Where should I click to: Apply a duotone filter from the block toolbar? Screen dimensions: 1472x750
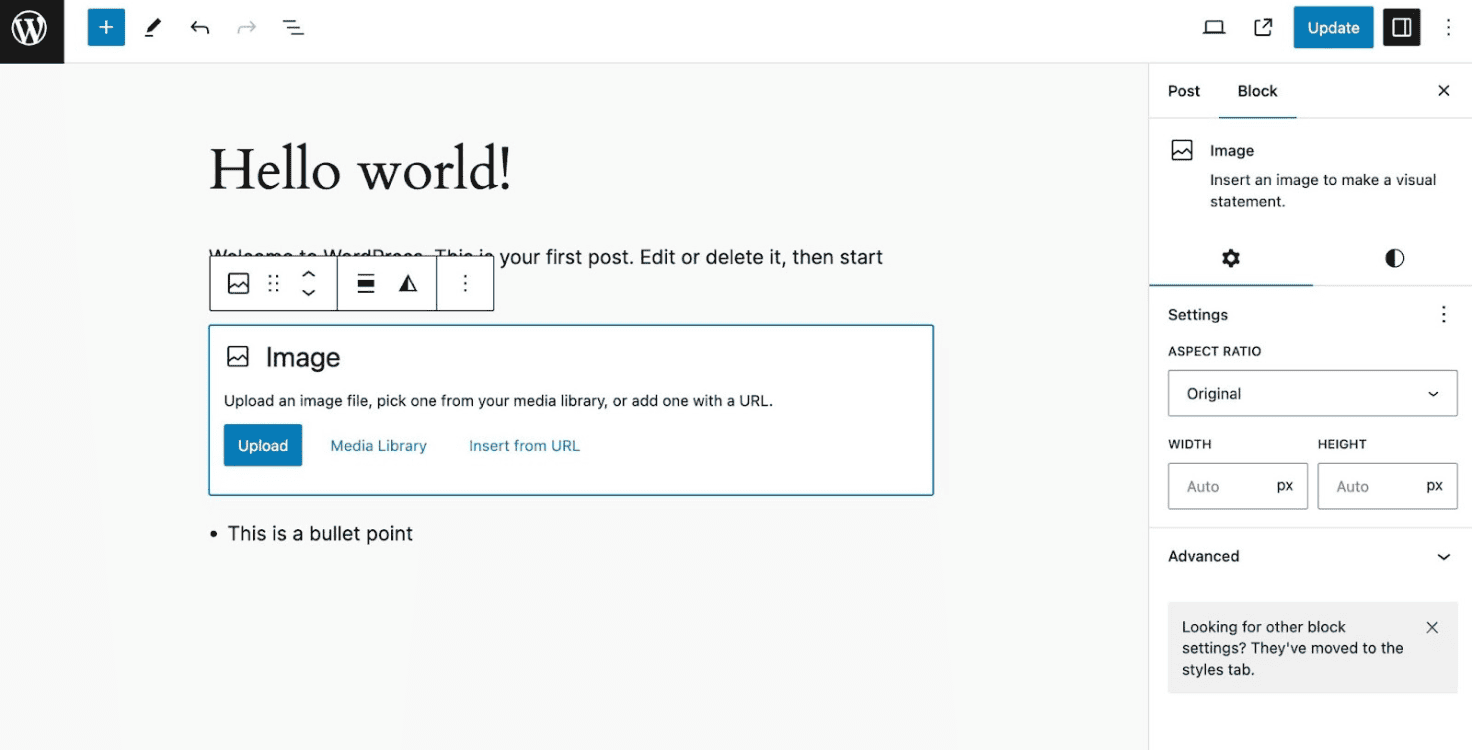point(407,283)
